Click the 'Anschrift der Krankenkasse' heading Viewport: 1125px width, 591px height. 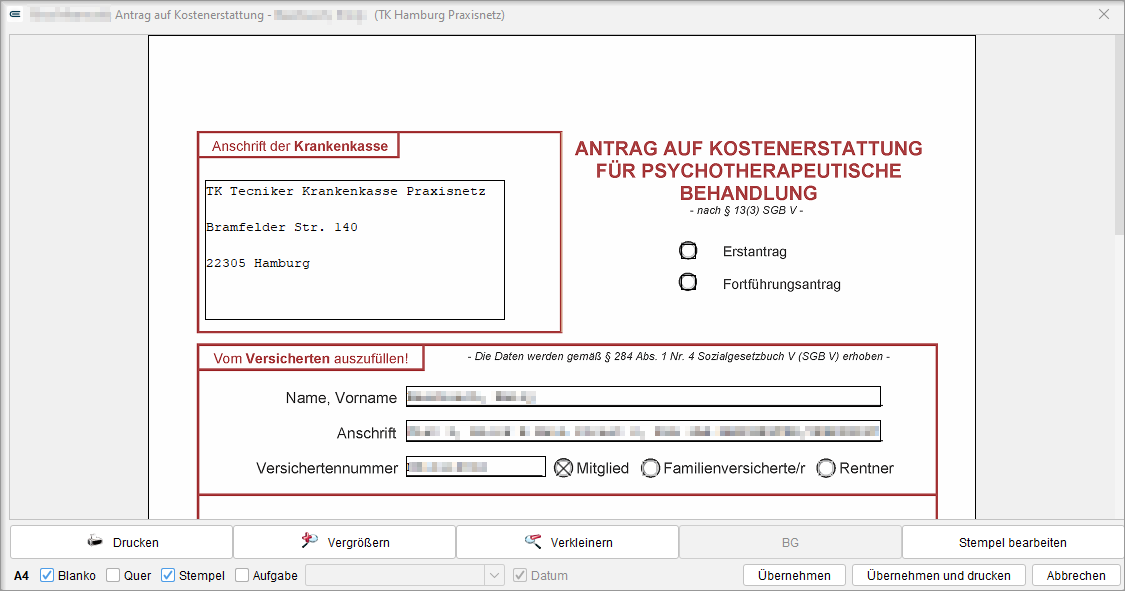[299, 146]
